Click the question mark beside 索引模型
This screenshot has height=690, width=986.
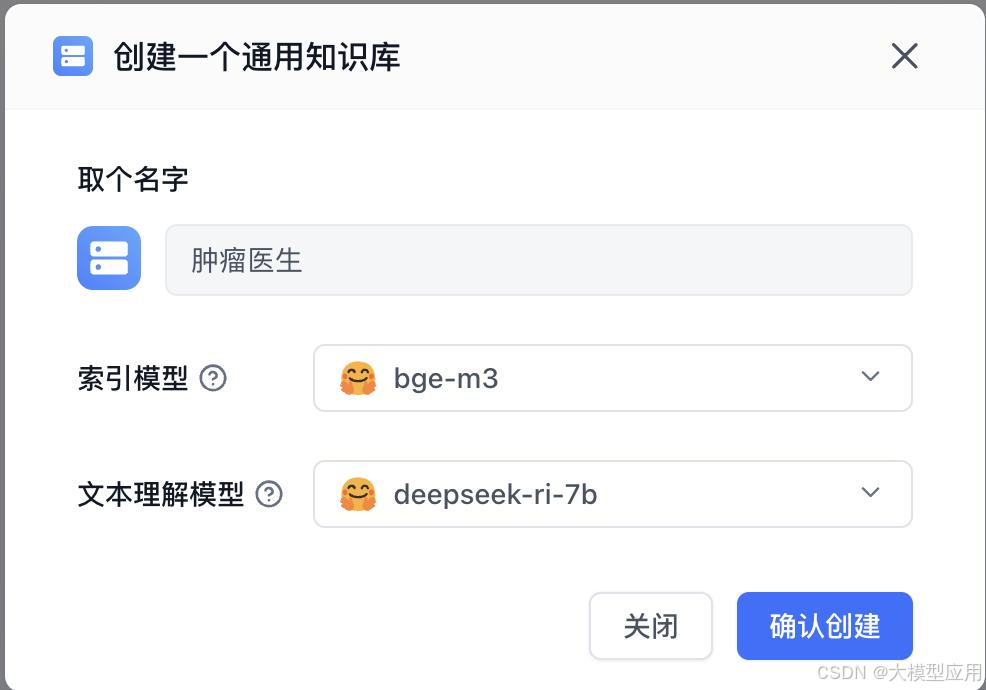(x=212, y=379)
